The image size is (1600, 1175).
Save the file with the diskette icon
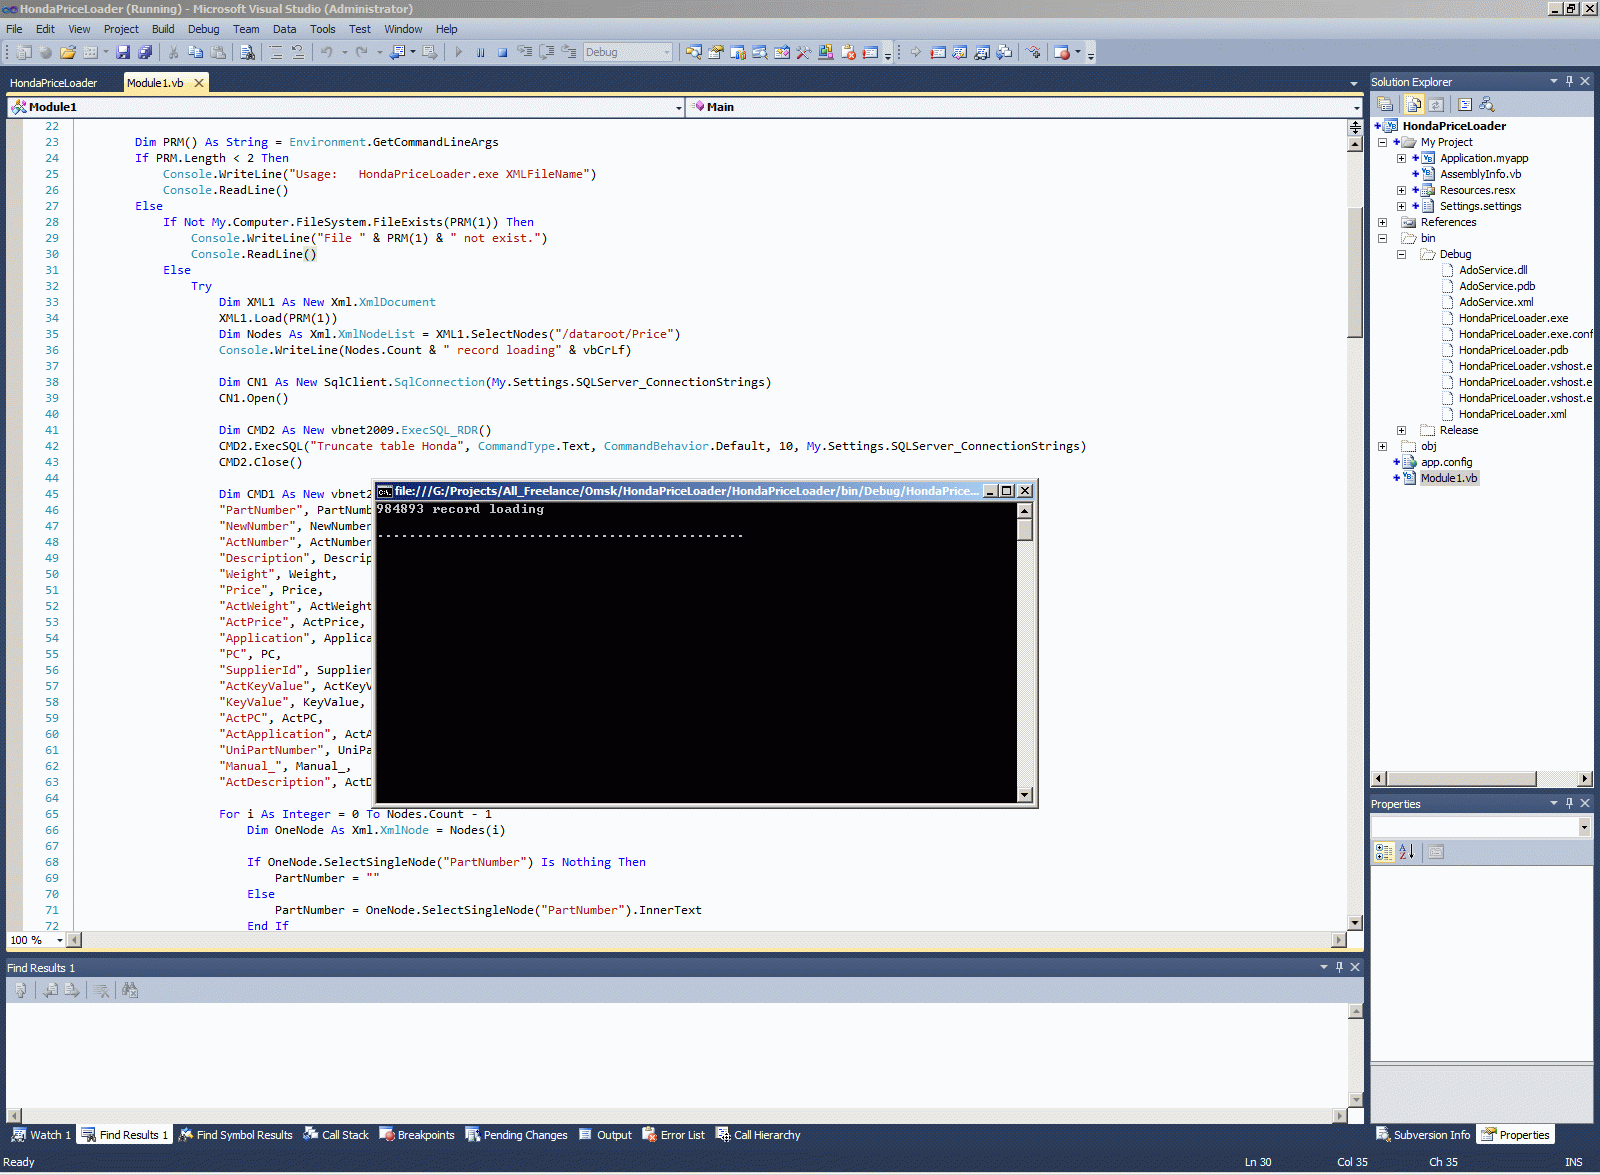[123, 52]
